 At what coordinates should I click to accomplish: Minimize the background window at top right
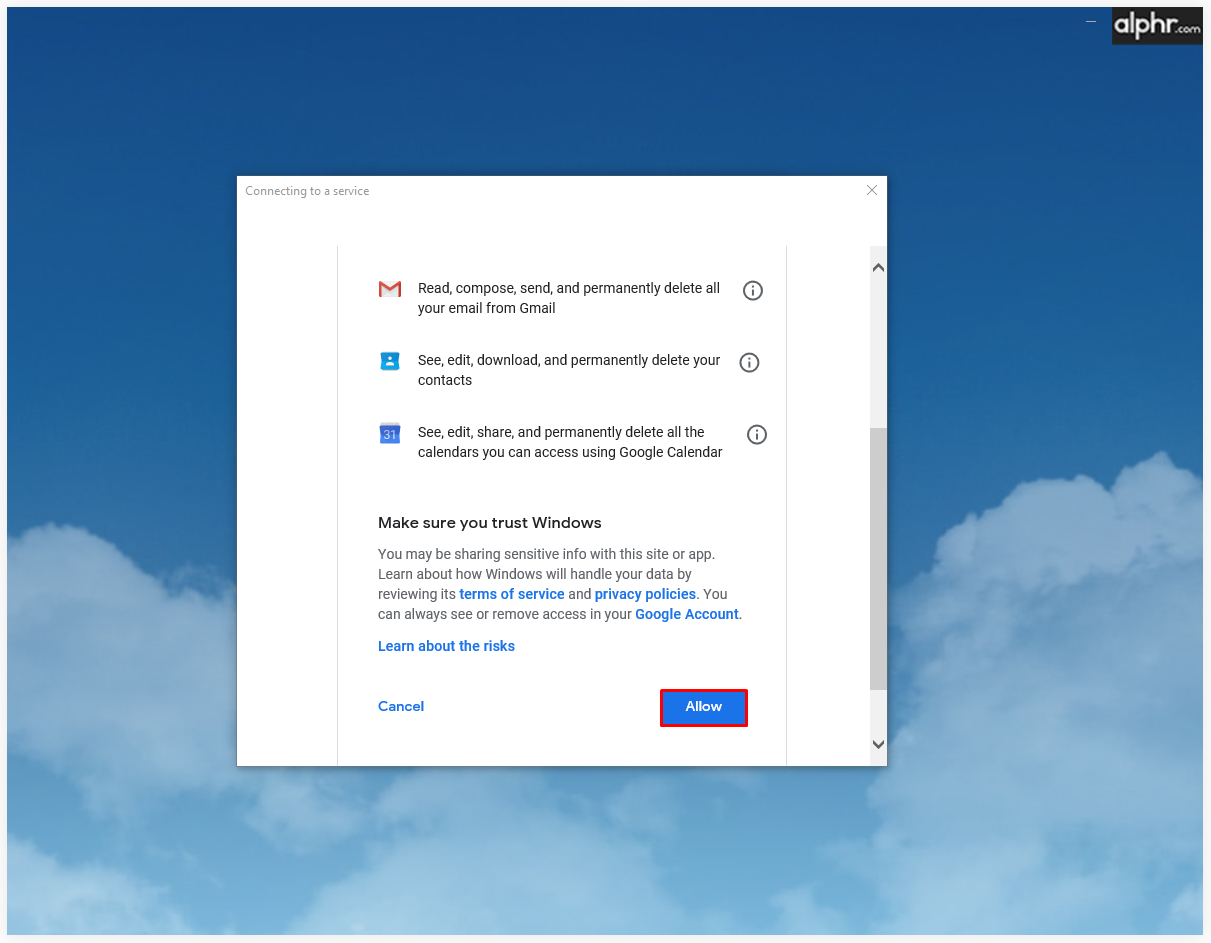click(x=1091, y=21)
